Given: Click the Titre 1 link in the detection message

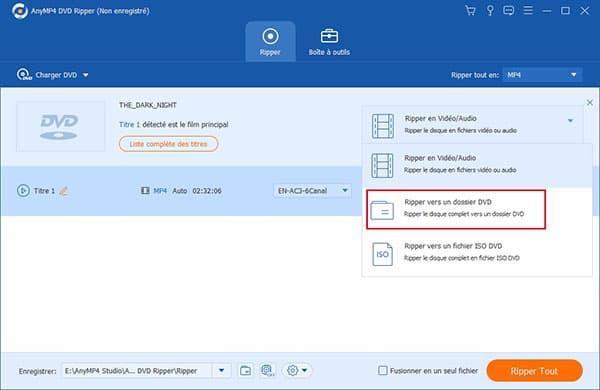Looking at the screenshot, I should [x=129, y=124].
